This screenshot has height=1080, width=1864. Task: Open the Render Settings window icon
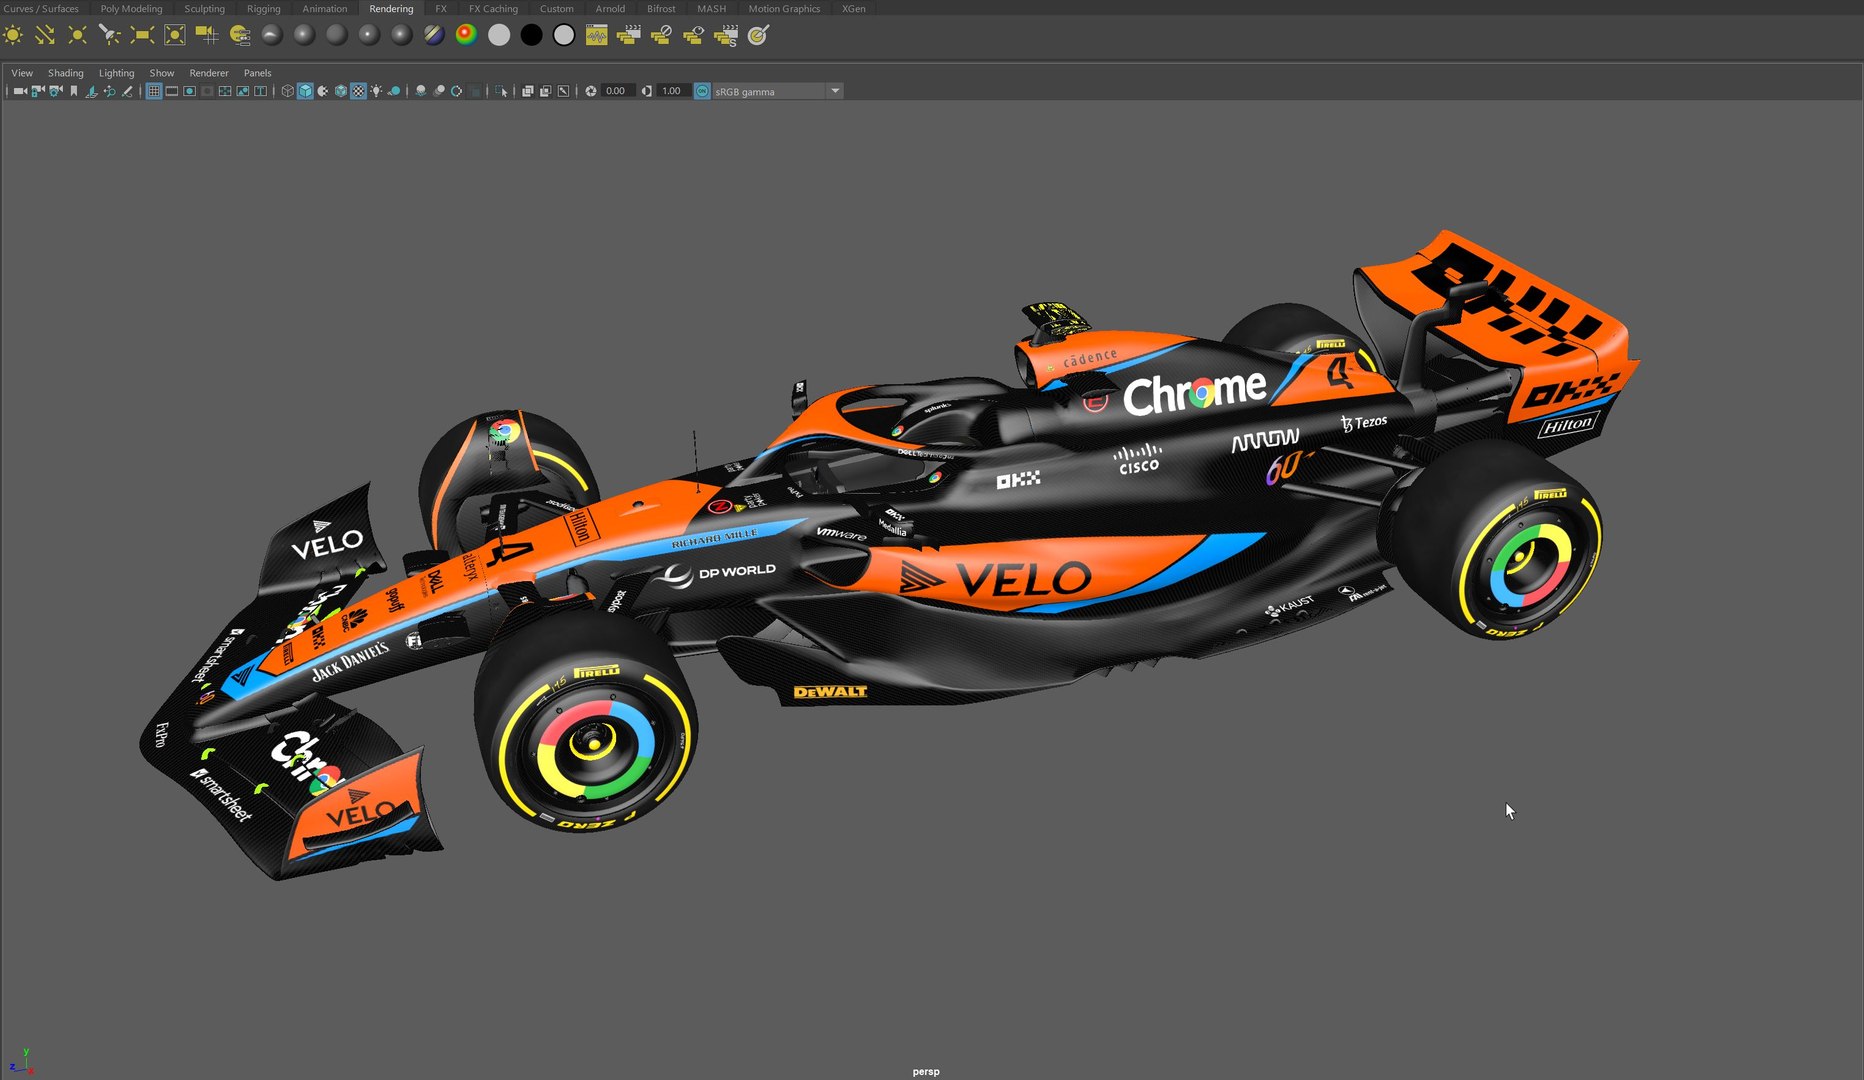tap(596, 35)
